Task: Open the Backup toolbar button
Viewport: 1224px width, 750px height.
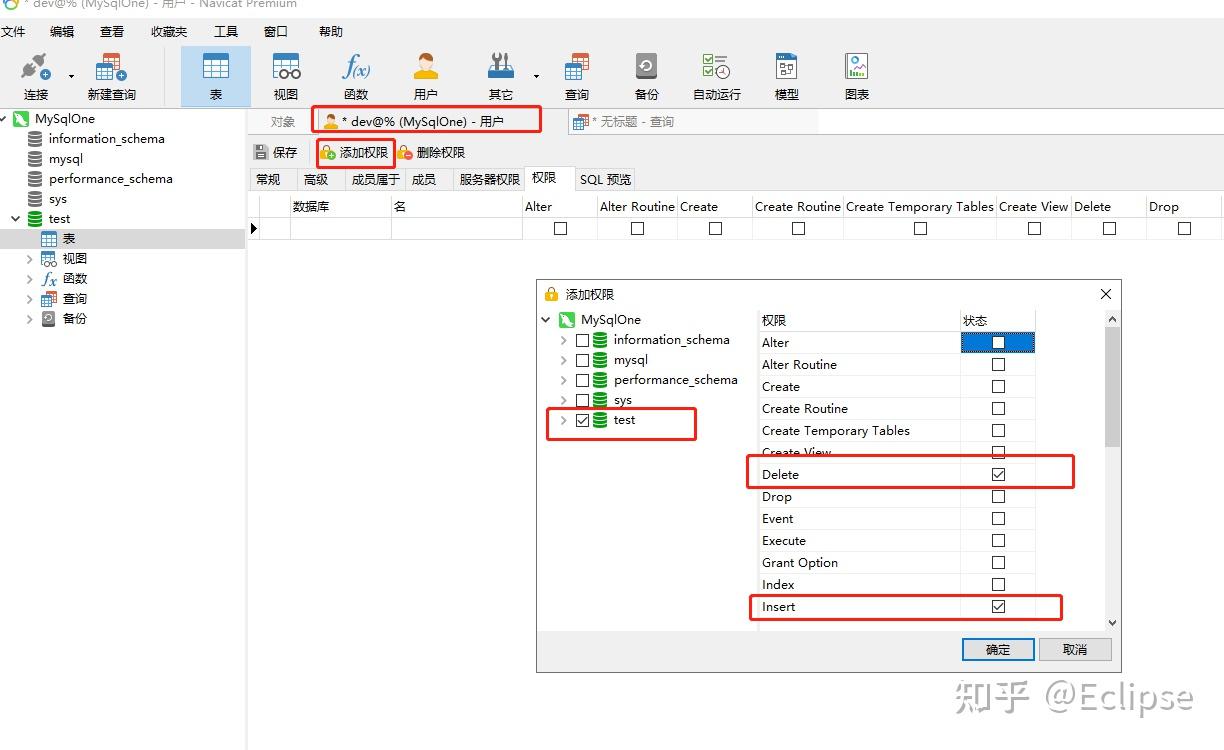Action: 647,77
